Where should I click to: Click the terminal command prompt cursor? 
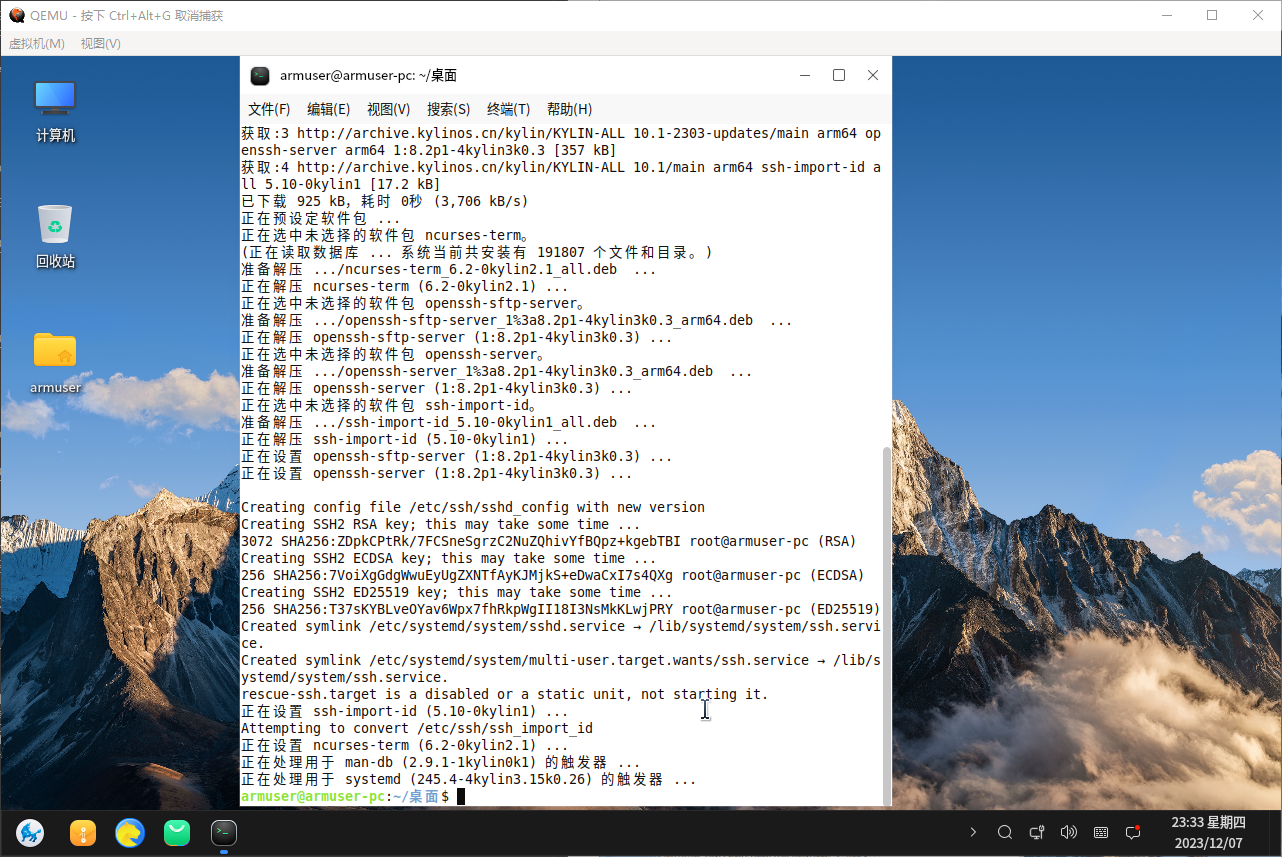pyautogui.click(x=461, y=796)
